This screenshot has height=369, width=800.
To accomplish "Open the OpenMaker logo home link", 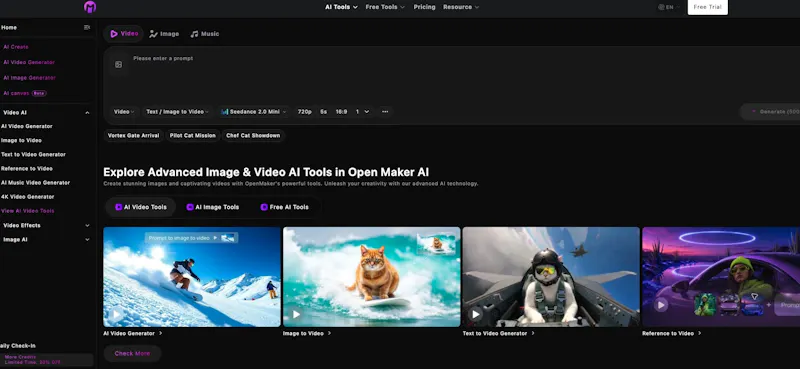I will pos(90,7).
